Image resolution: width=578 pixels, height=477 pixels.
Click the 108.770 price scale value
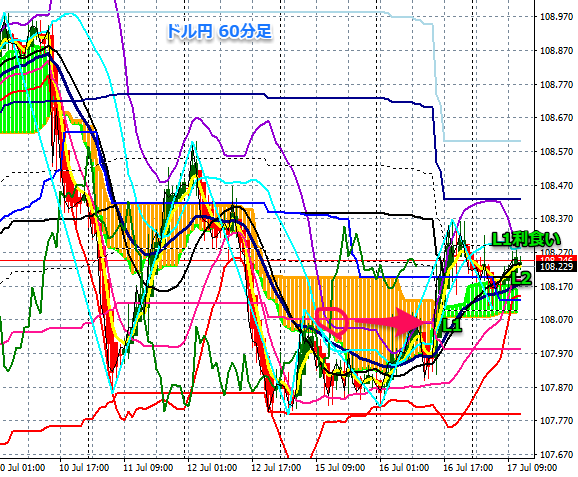click(556, 84)
